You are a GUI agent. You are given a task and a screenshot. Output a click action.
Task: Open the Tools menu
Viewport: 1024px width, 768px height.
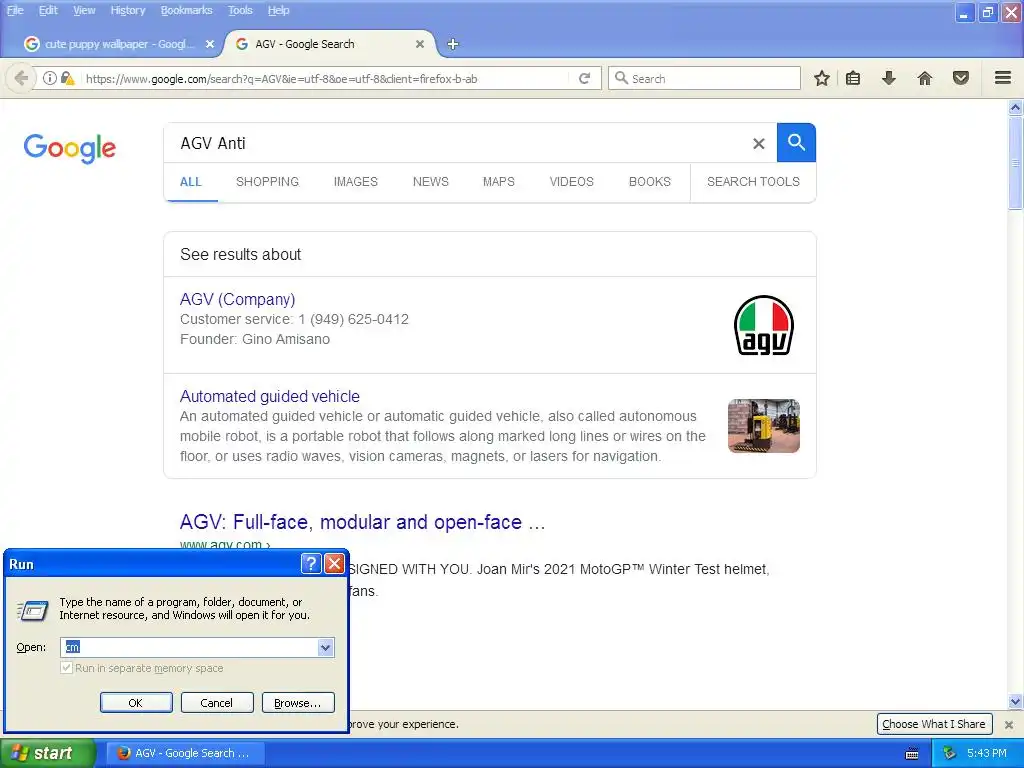tap(240, 10)
